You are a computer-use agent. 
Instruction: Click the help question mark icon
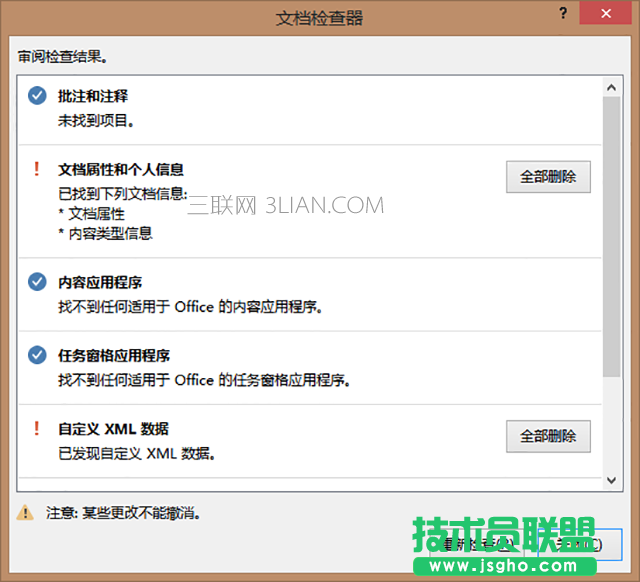coord(563,13)
